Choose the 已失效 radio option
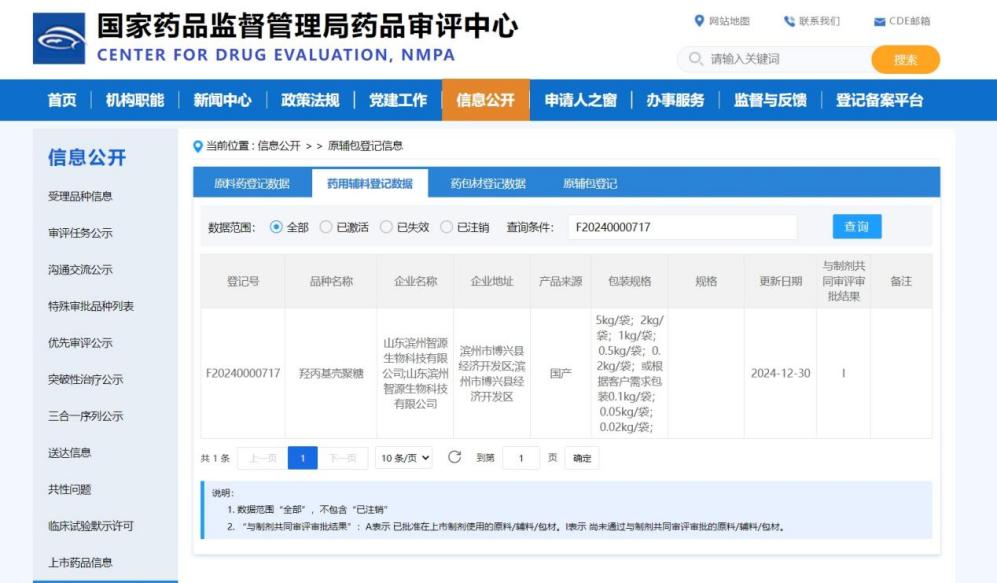This screenshot has height=583, width=997. pyautogui.click(x=386, y=227)
